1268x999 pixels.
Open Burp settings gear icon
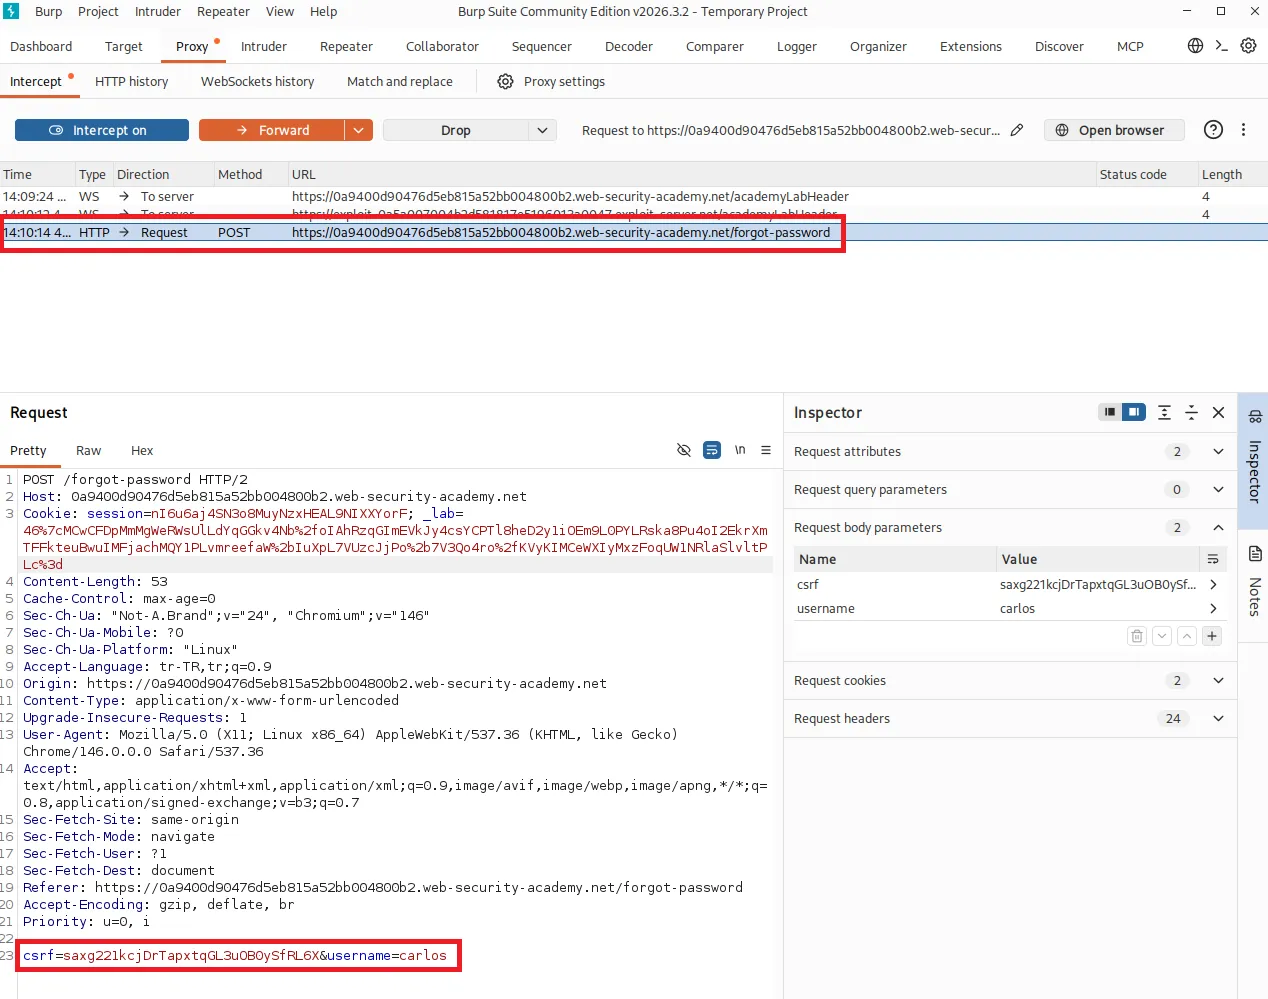[x=1248, y=46]
